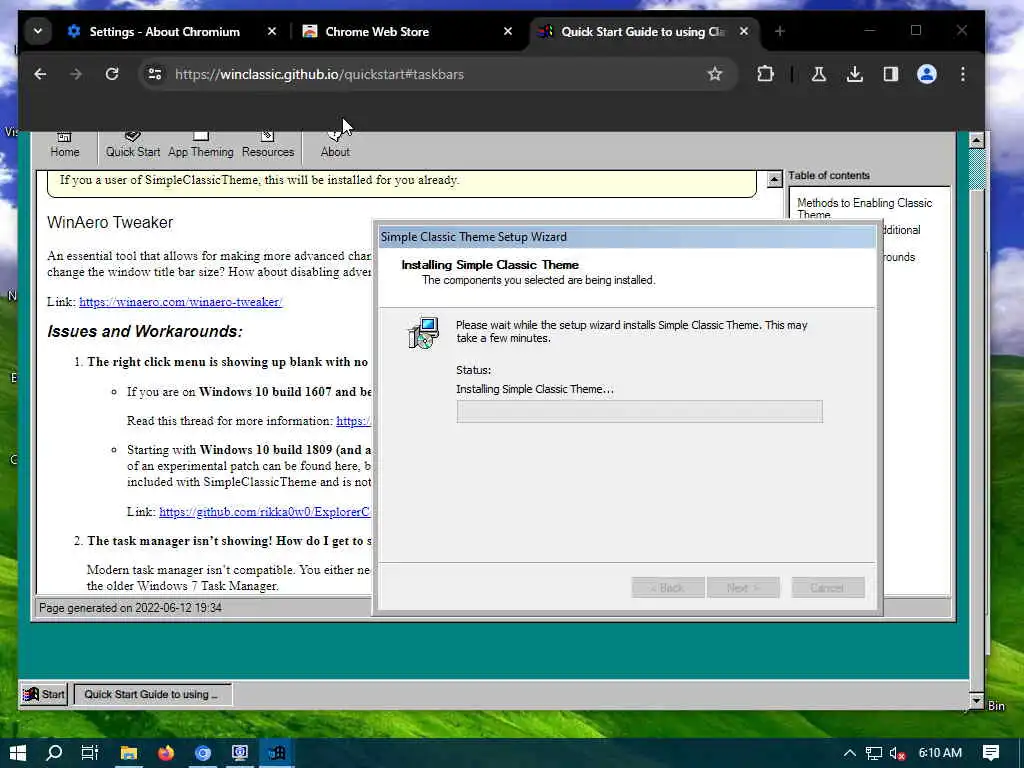Open the profile avatar menu
Screen dimensions: 1024x768
[927, 74]
